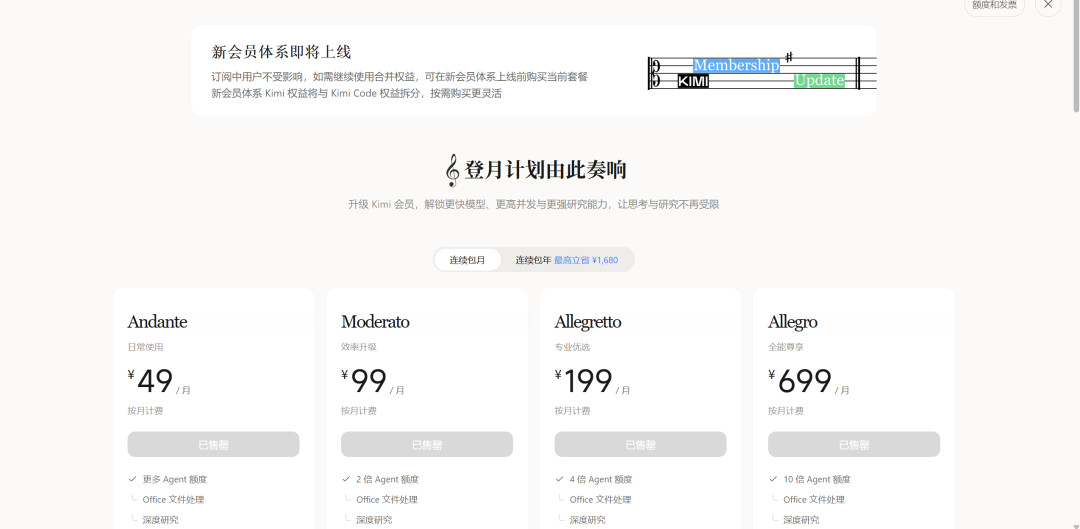Click the 最高立省 ¥1,680 label
This screenshot has width=1080, height=529.
(585, 260)
